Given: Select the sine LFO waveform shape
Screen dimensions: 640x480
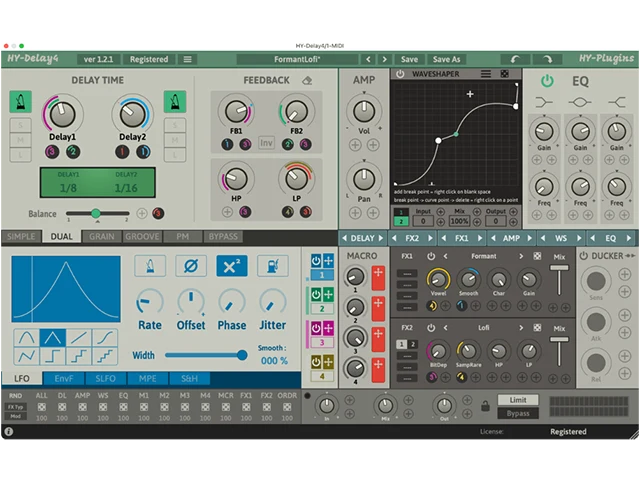Looking at the screenshot, I should point(27,338).
